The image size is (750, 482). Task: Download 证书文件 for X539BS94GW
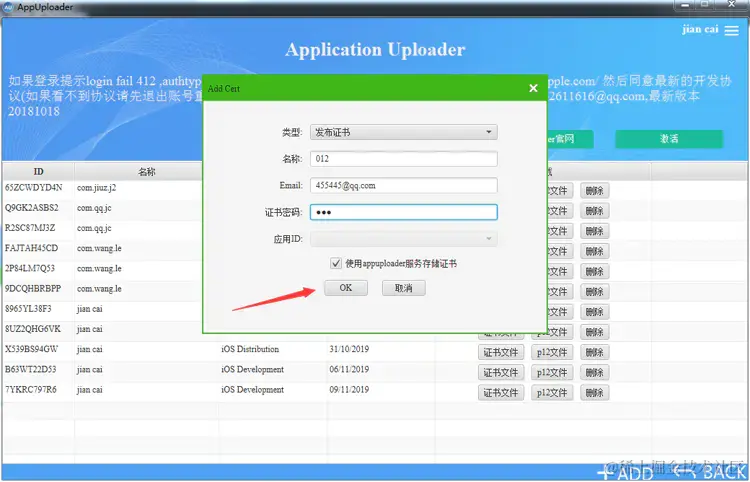(x=501, y=352)
